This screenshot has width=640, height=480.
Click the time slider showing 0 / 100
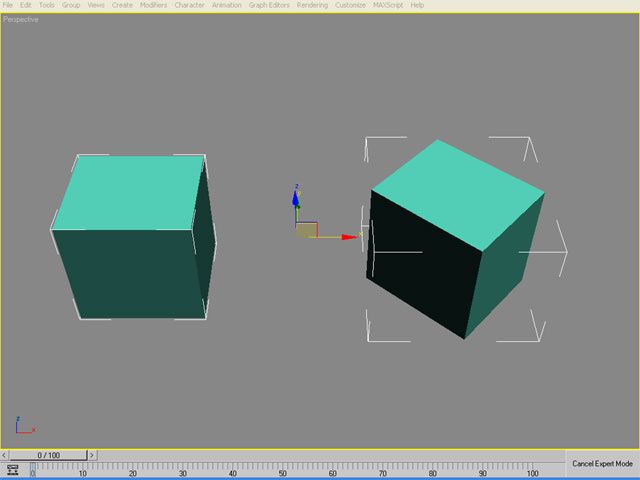click(x=49, y=455)
